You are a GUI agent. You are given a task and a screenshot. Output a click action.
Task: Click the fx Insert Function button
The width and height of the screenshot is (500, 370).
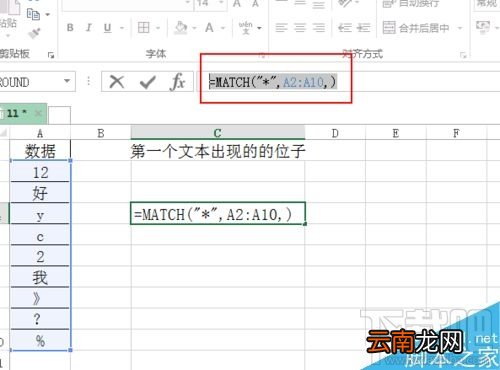pyautogui.click(x=178, y=82)
